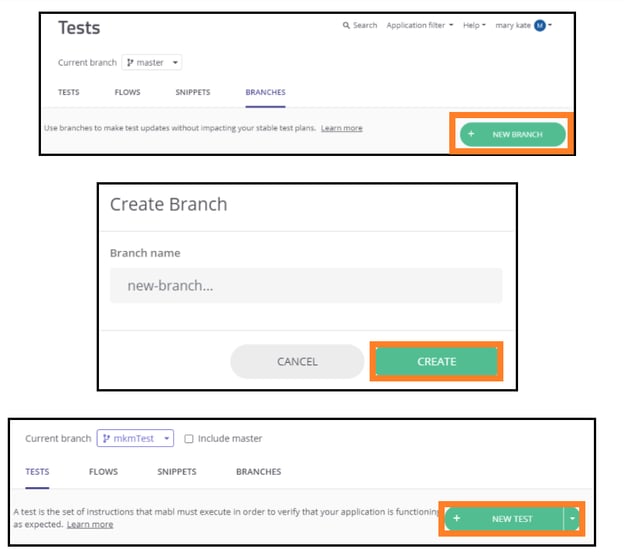624x559 pixels.
Task: Toggle the Include master checkbox
Action: (189, 438)
